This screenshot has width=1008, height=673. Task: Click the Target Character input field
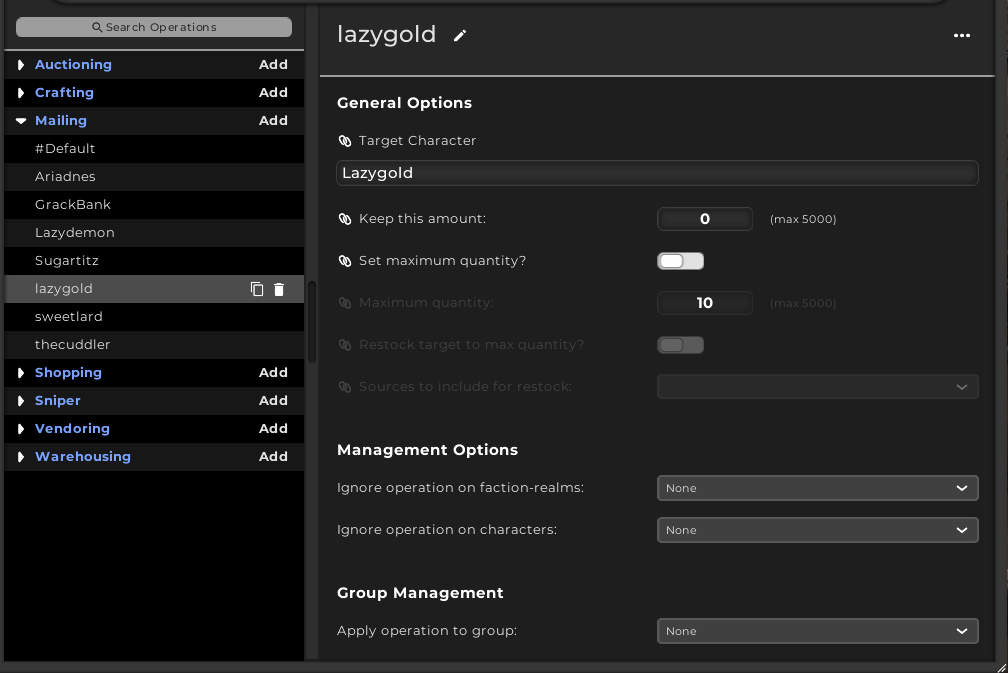657,173
